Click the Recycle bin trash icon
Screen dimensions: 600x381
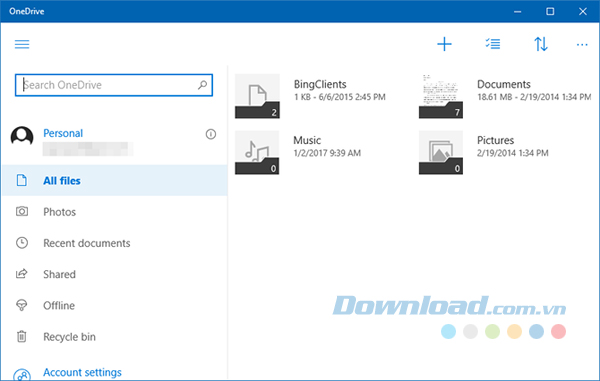(x=22, y=336)
